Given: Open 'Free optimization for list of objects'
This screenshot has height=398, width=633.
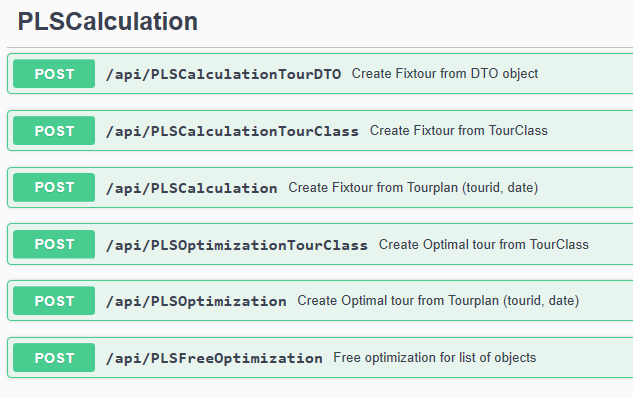Looking at the screenshot, I should (434, 358).
